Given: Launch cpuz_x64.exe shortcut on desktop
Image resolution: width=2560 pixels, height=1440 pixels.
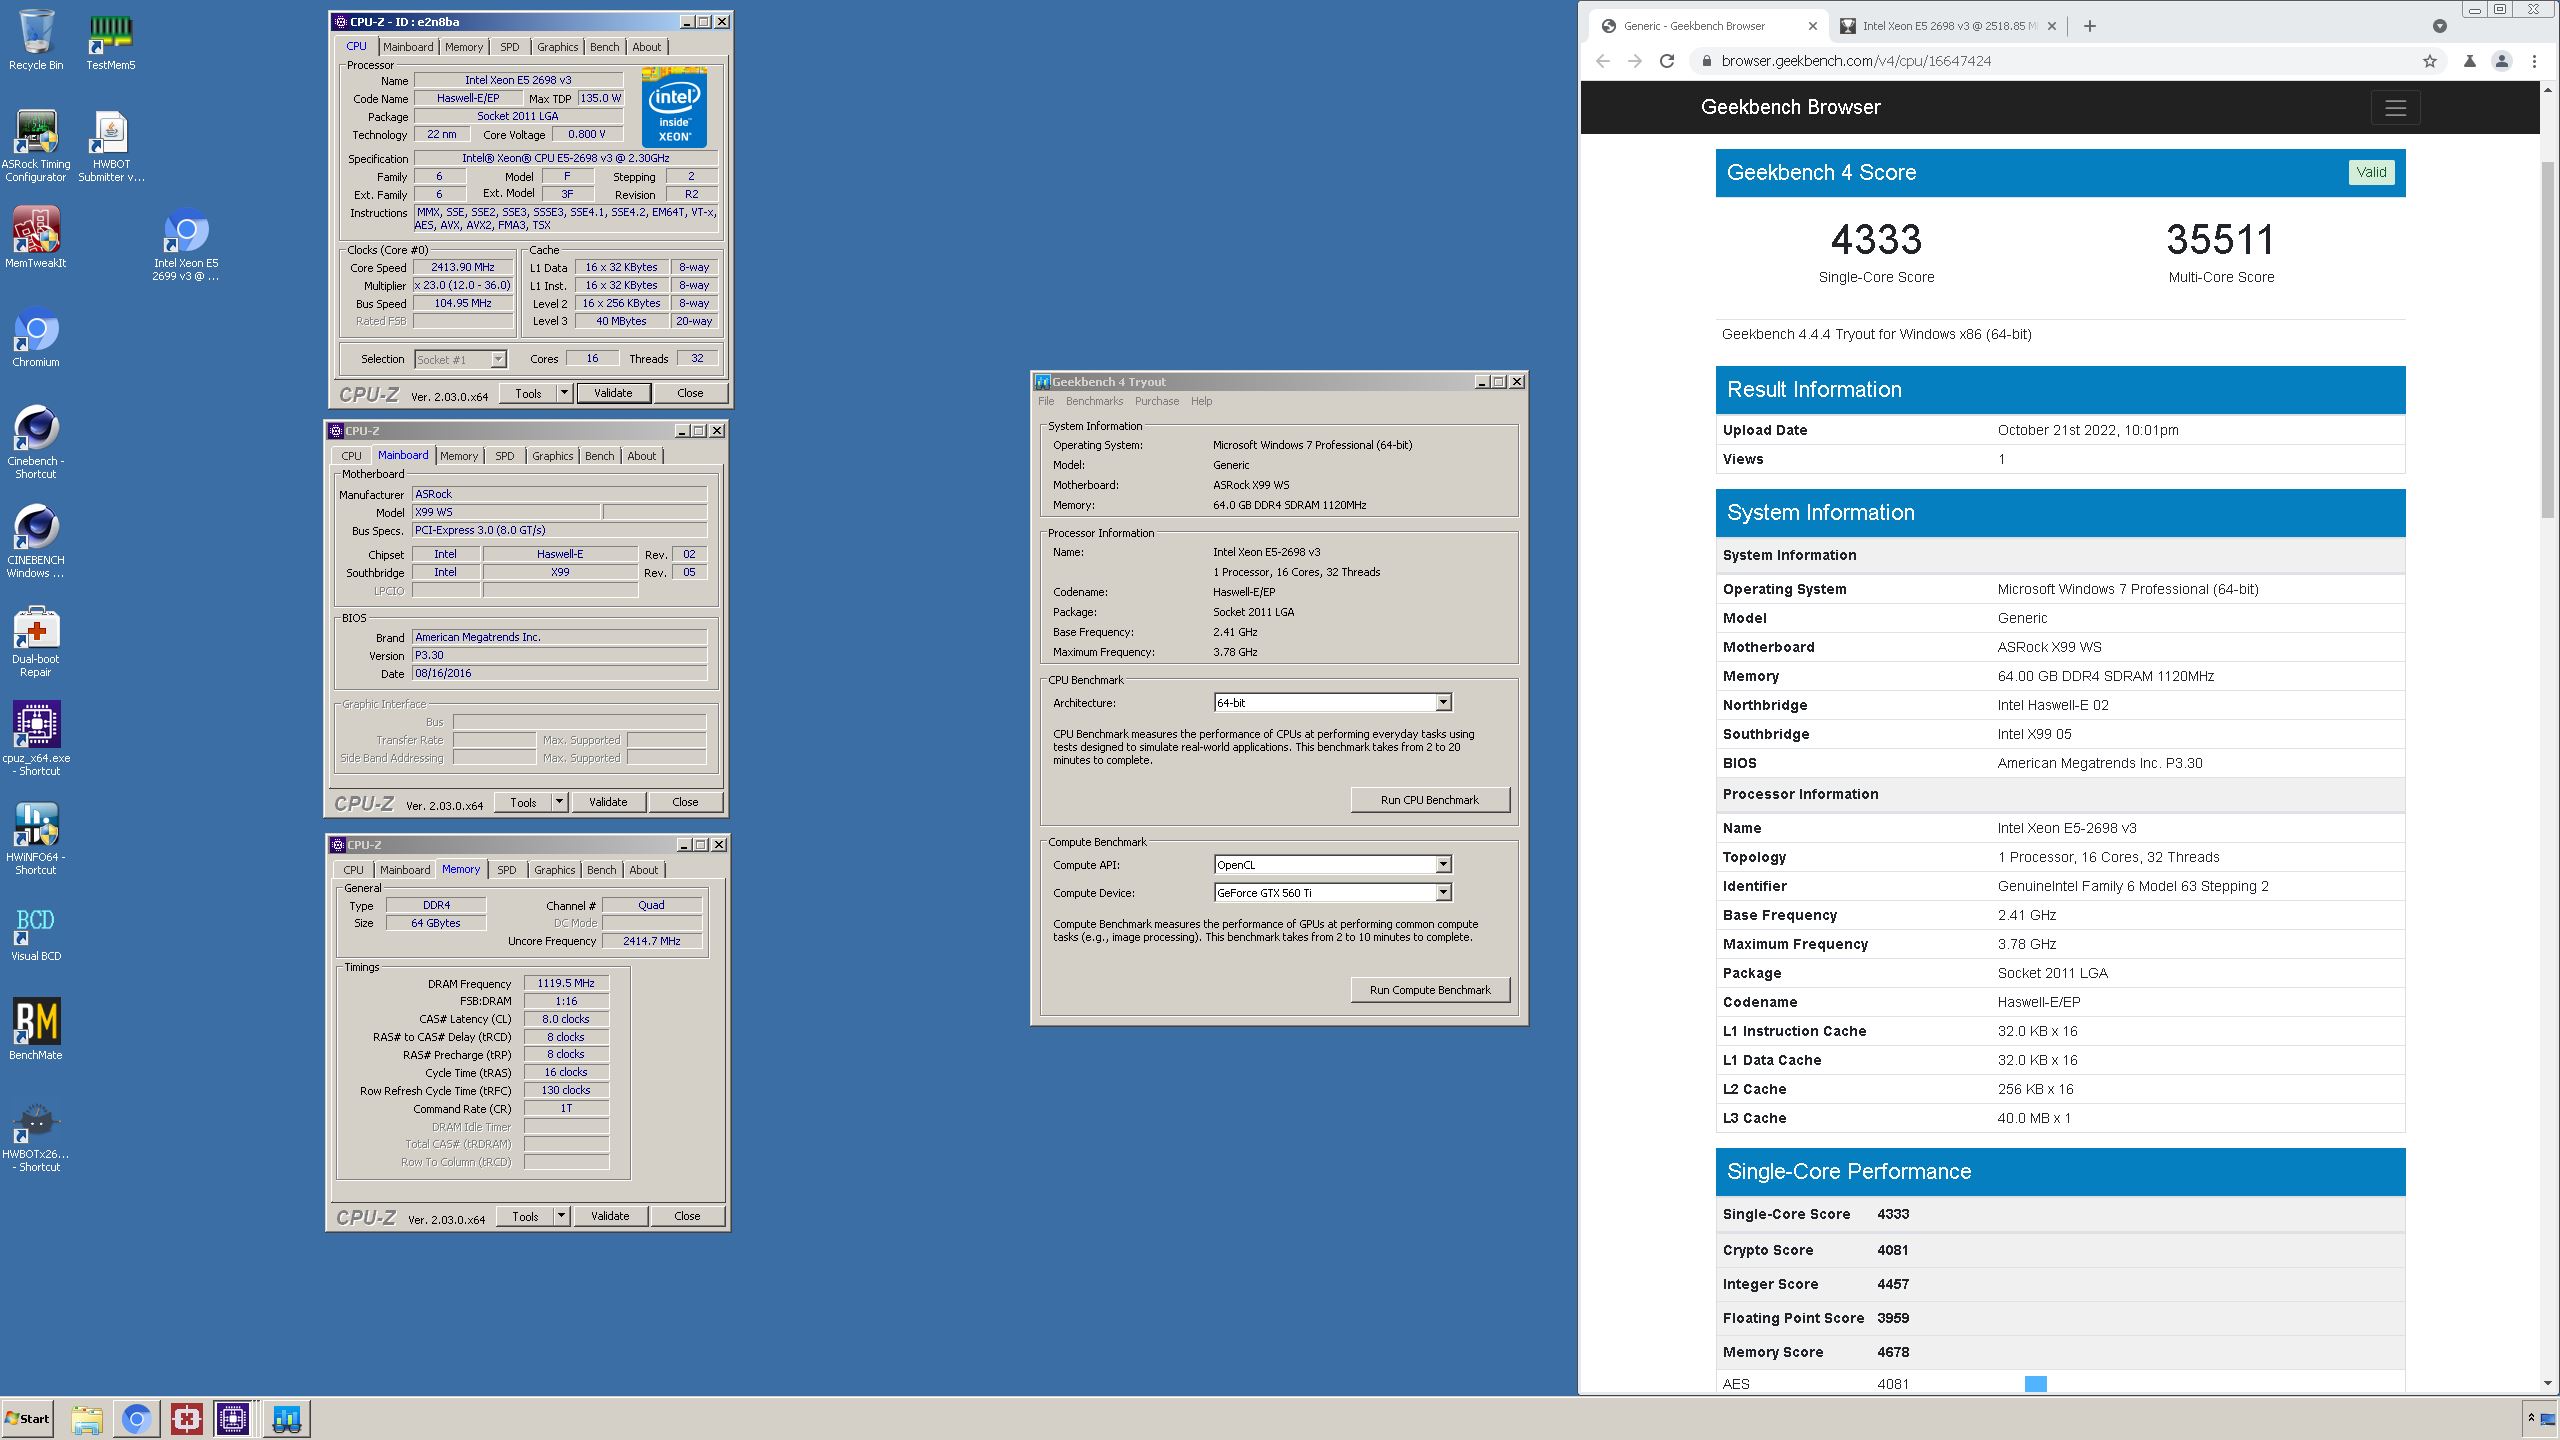Looking at the screenshot, I should pos(36,739).
